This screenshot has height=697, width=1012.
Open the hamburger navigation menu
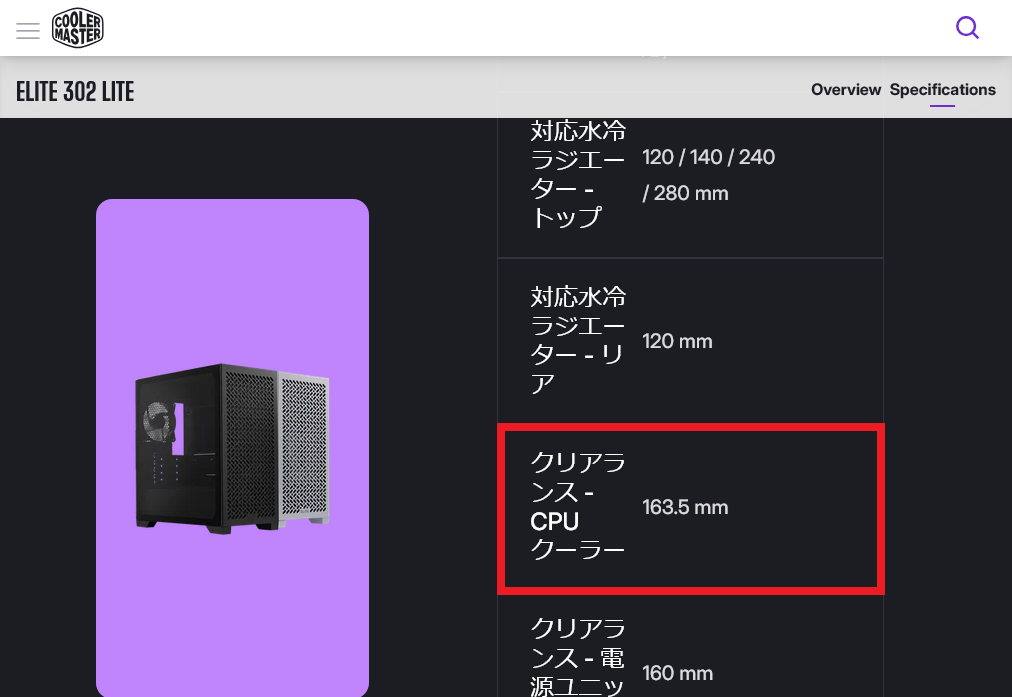28,30
